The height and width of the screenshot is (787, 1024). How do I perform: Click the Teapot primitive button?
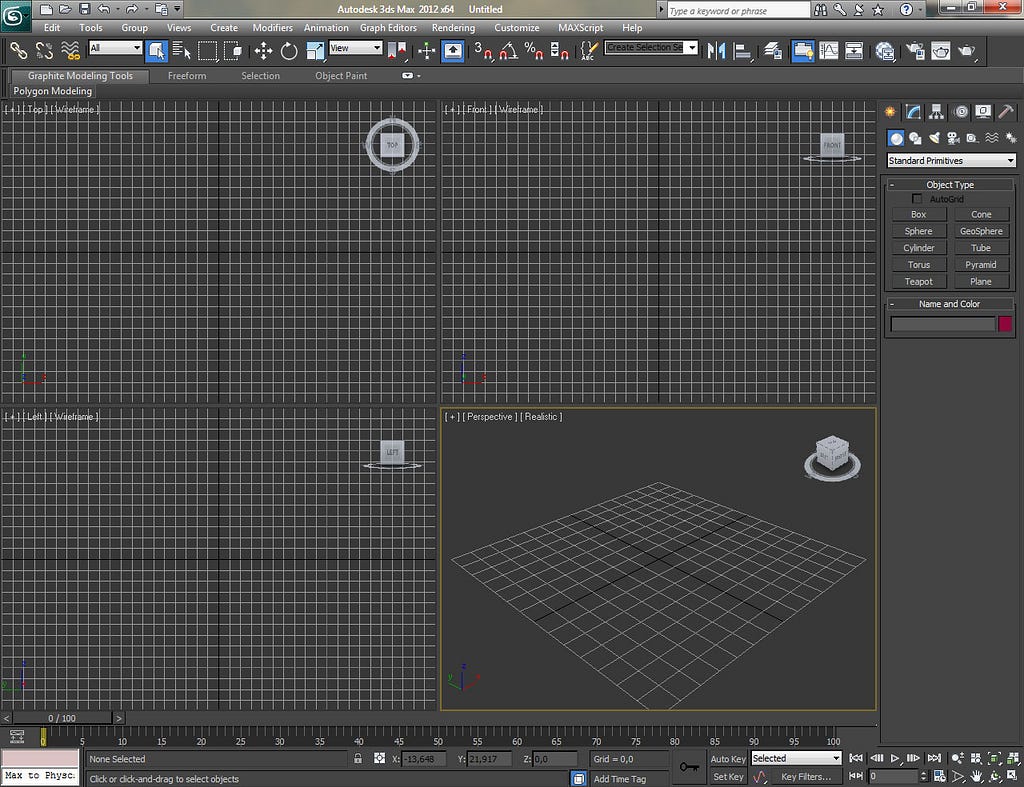(918, 281)
